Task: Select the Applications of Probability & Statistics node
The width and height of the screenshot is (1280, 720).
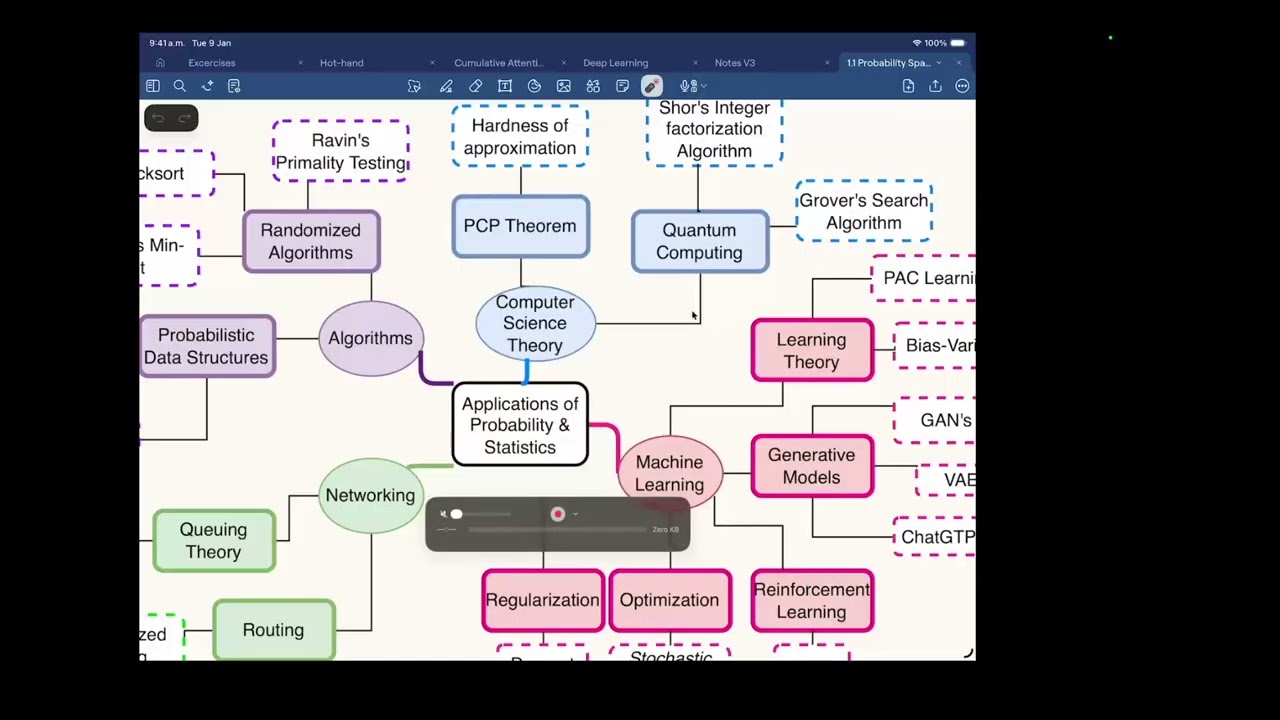Action: pos(520,425)
